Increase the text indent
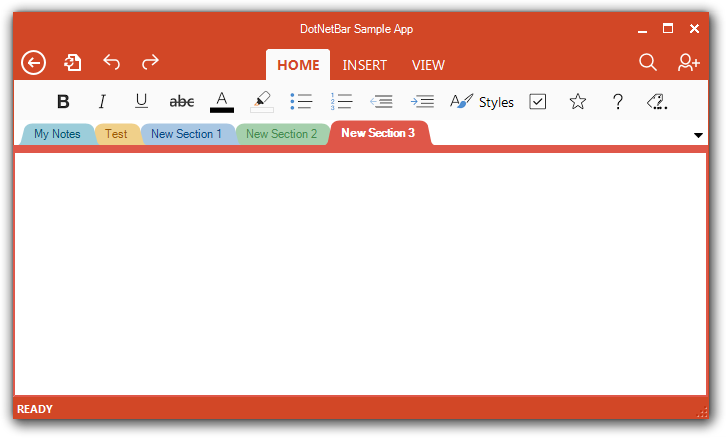Image resolution: width=726 pixels, height=438 pixels. click(x=422, y=101)
